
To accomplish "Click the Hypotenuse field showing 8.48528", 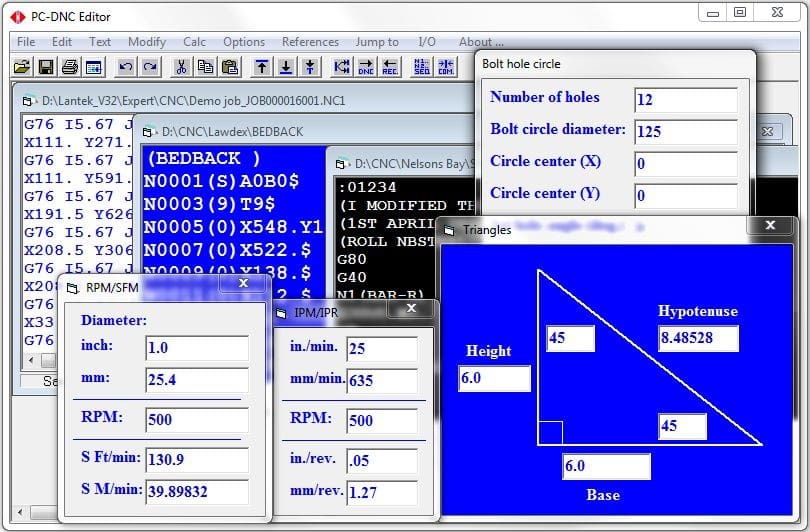I will 698,338.
